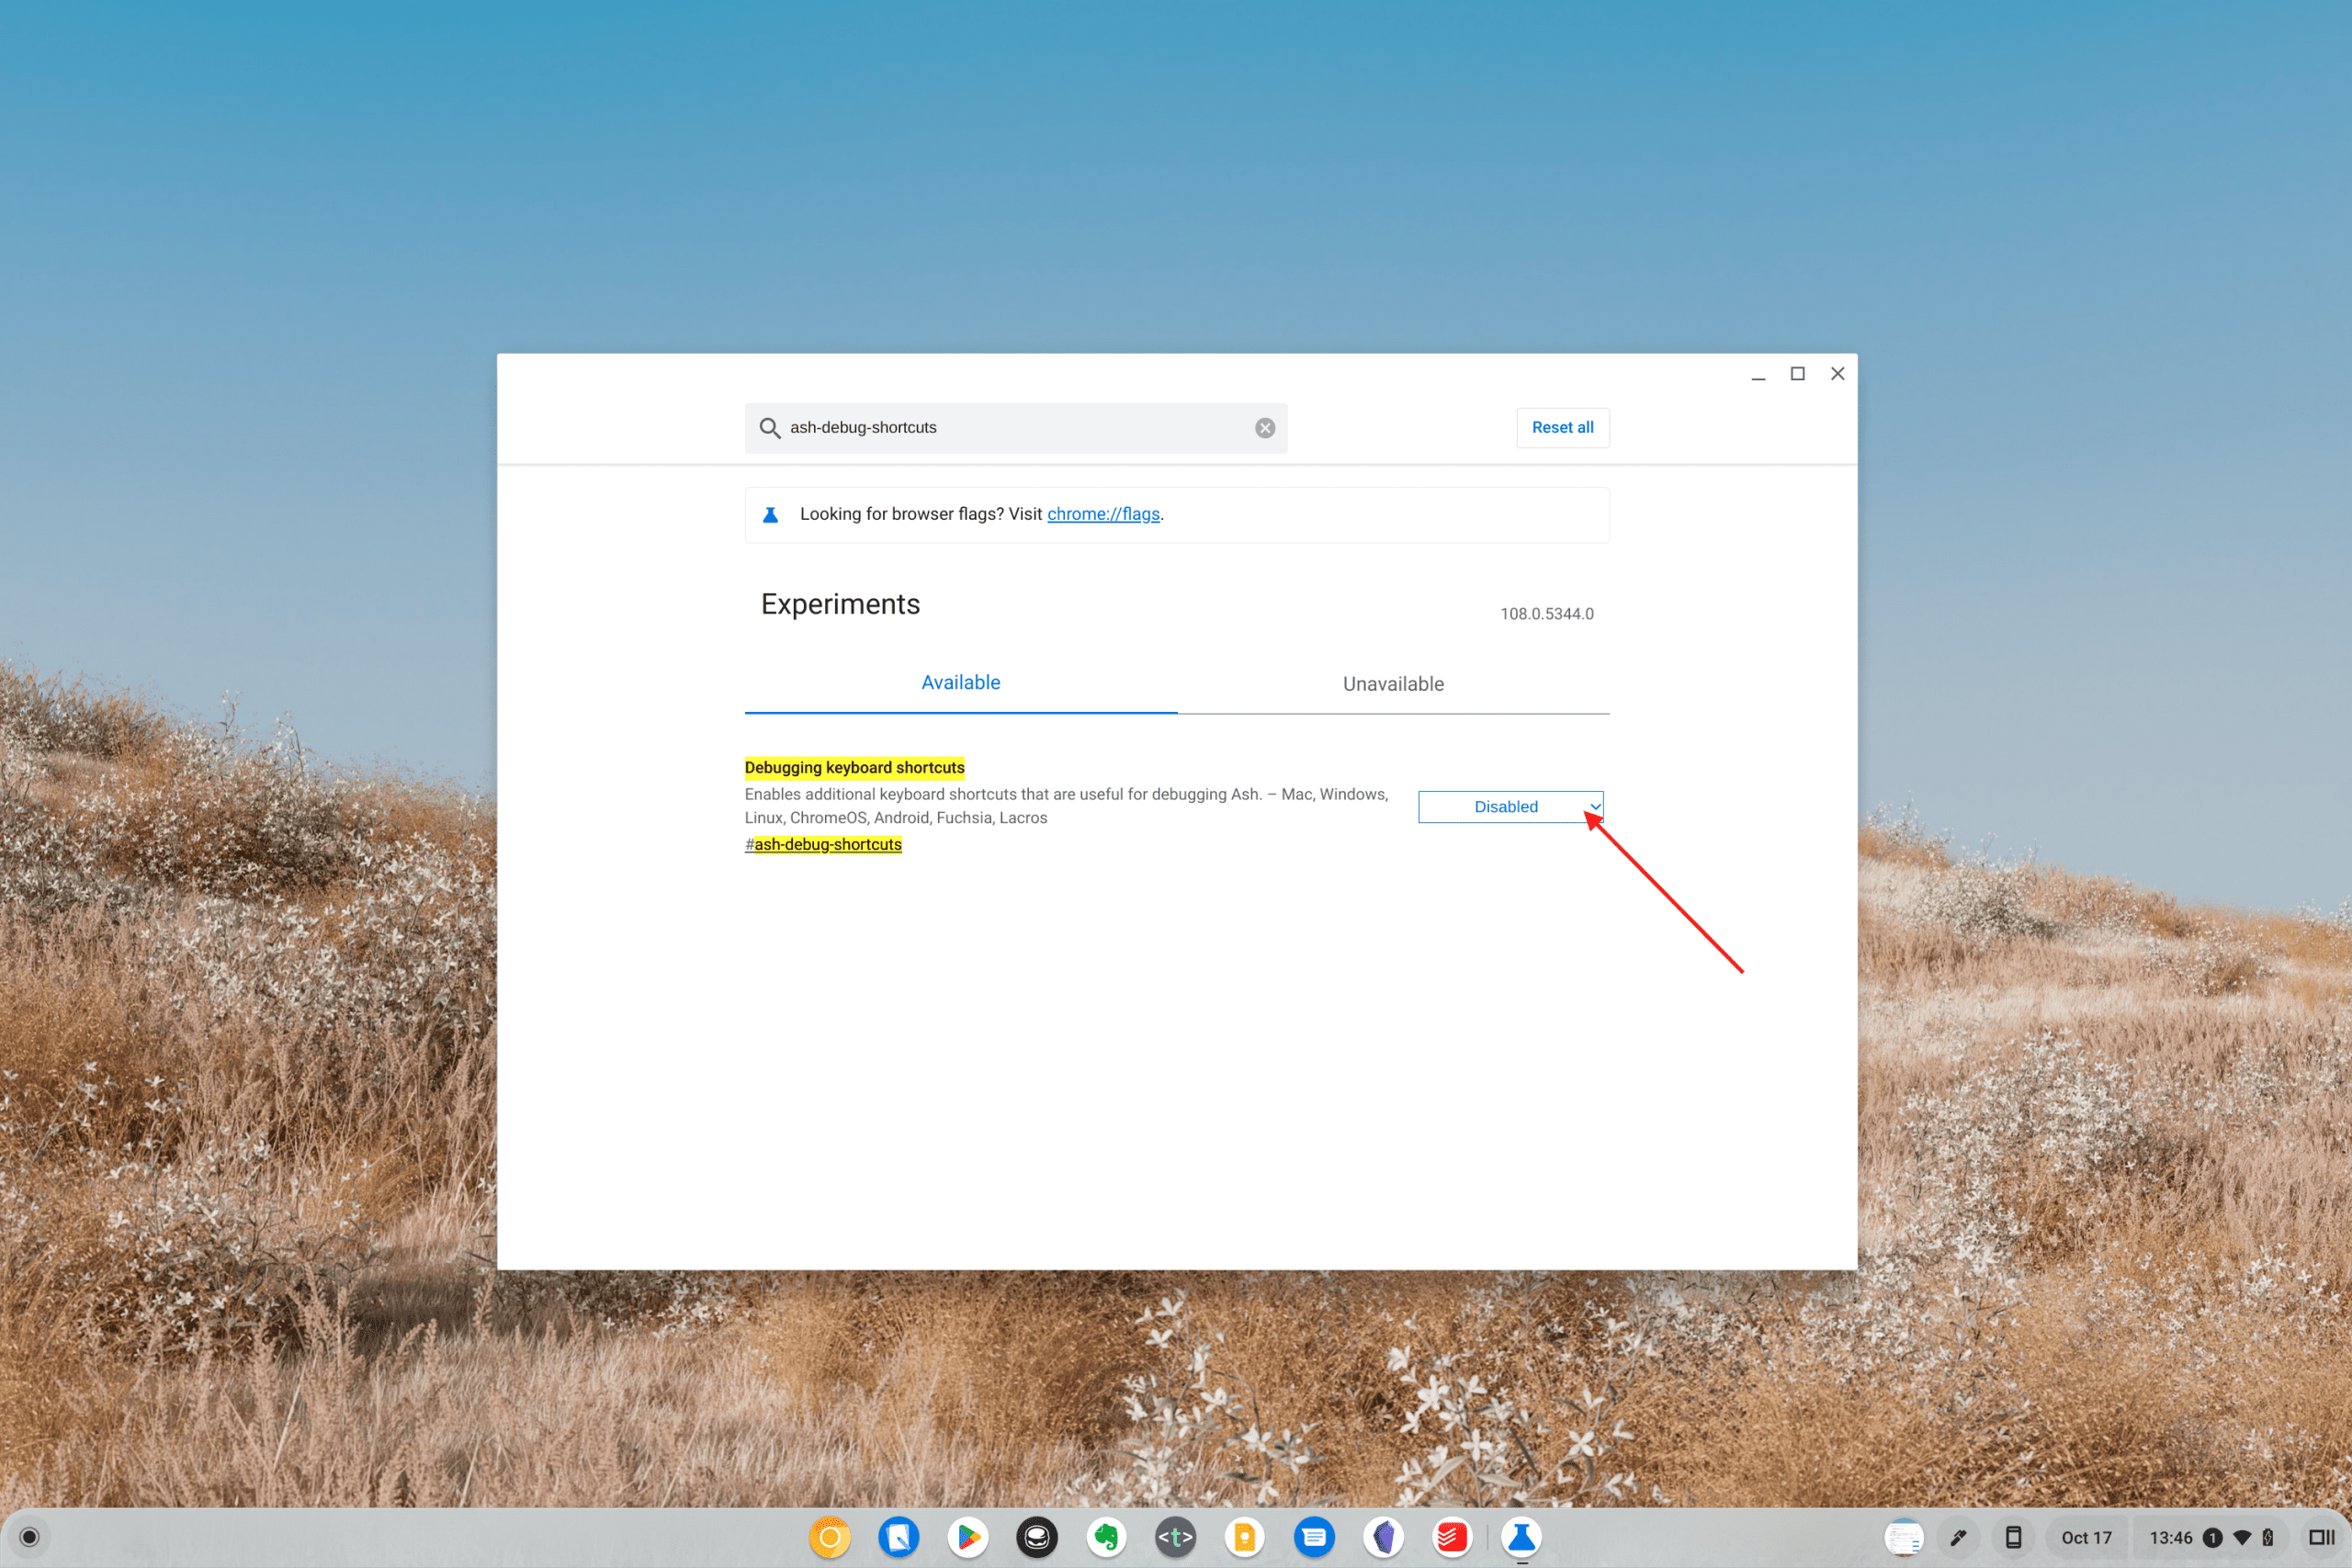
Task: Clear the flags search field
Action: pyautogui.click(x=1265, y=428)
